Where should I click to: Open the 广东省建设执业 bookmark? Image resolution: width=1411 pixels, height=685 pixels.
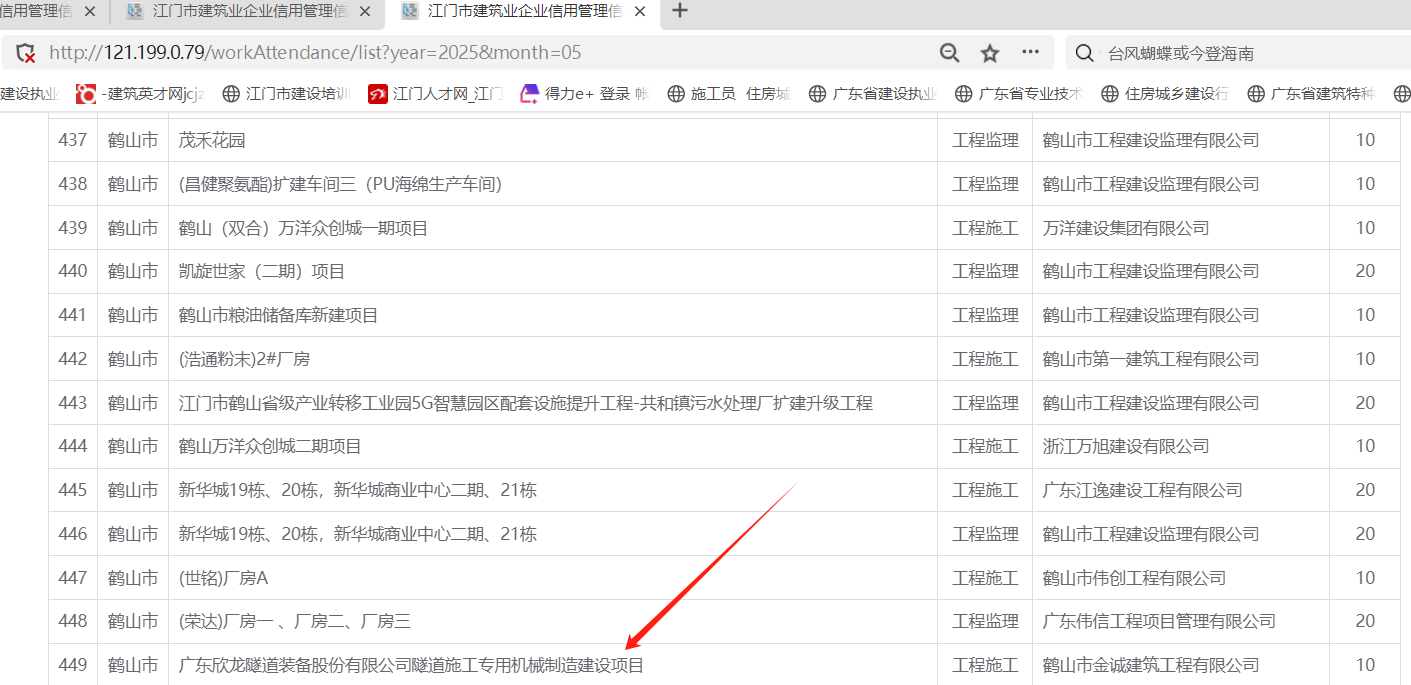(873, 94)
